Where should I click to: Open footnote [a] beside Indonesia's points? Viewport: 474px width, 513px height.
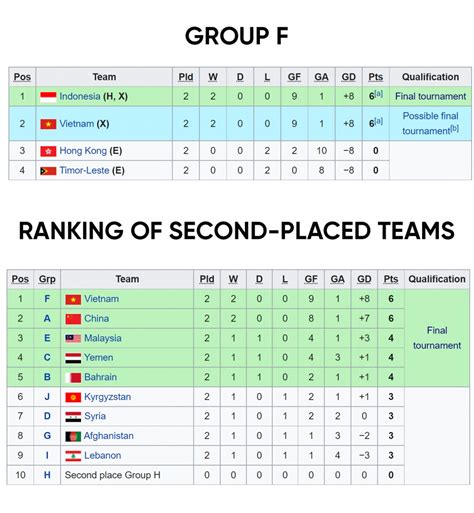click(x=378, y=94)
